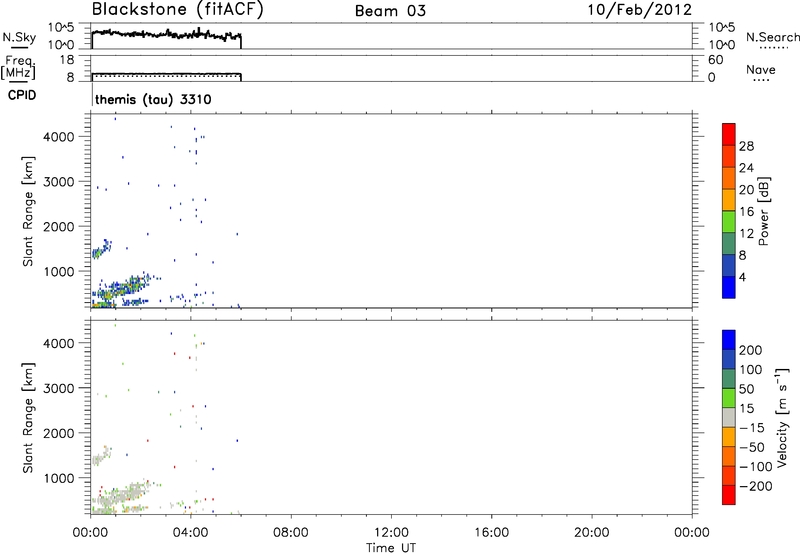Click the frequency trace line in the Freq panel
800x554 pixels.
[x=166, y=74]
